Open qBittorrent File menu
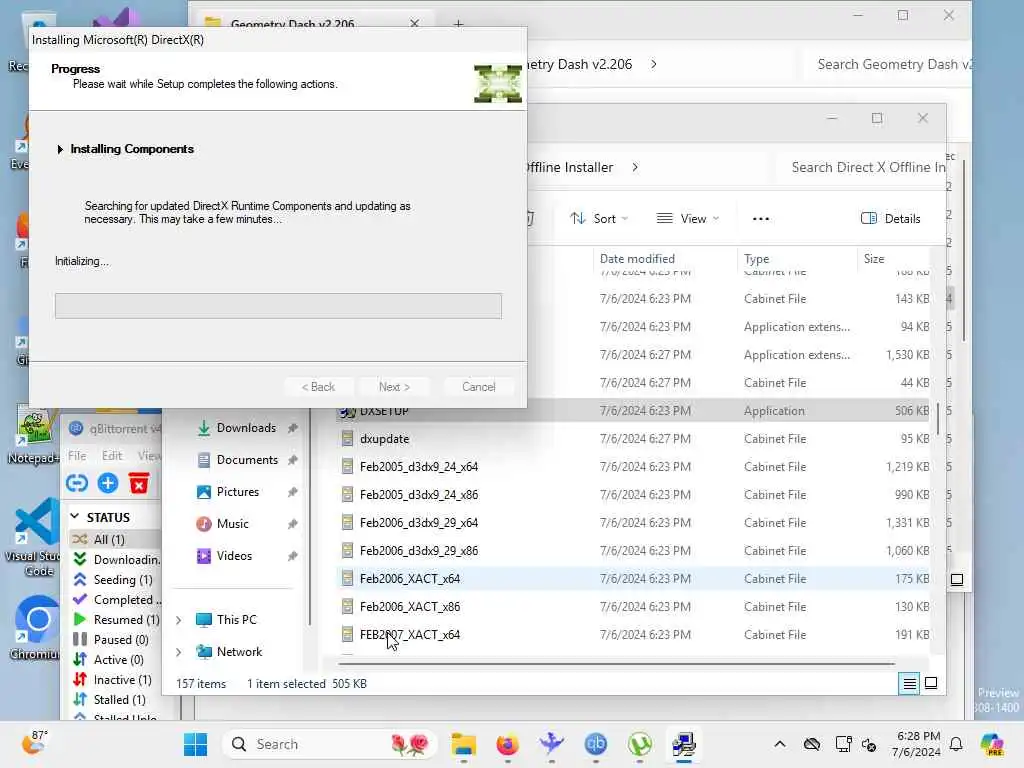This screenshot has width=1024, height=768. click(77, 455)
